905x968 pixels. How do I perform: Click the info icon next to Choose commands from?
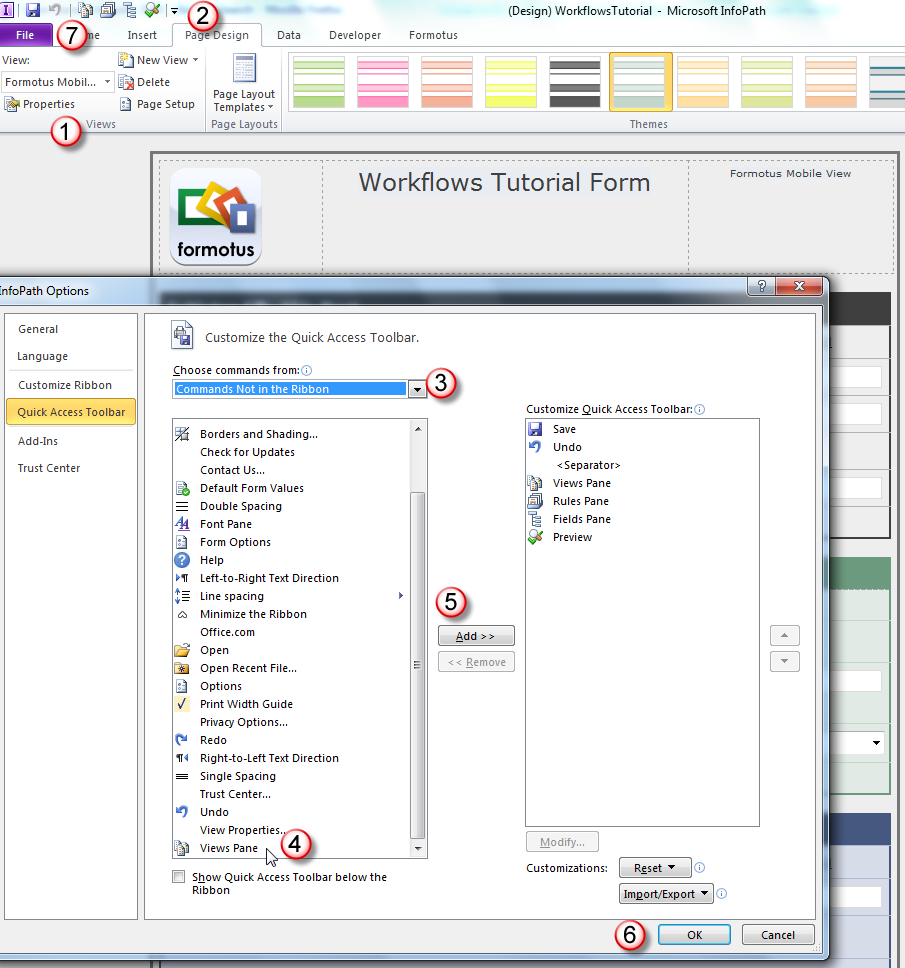point(307,370)
